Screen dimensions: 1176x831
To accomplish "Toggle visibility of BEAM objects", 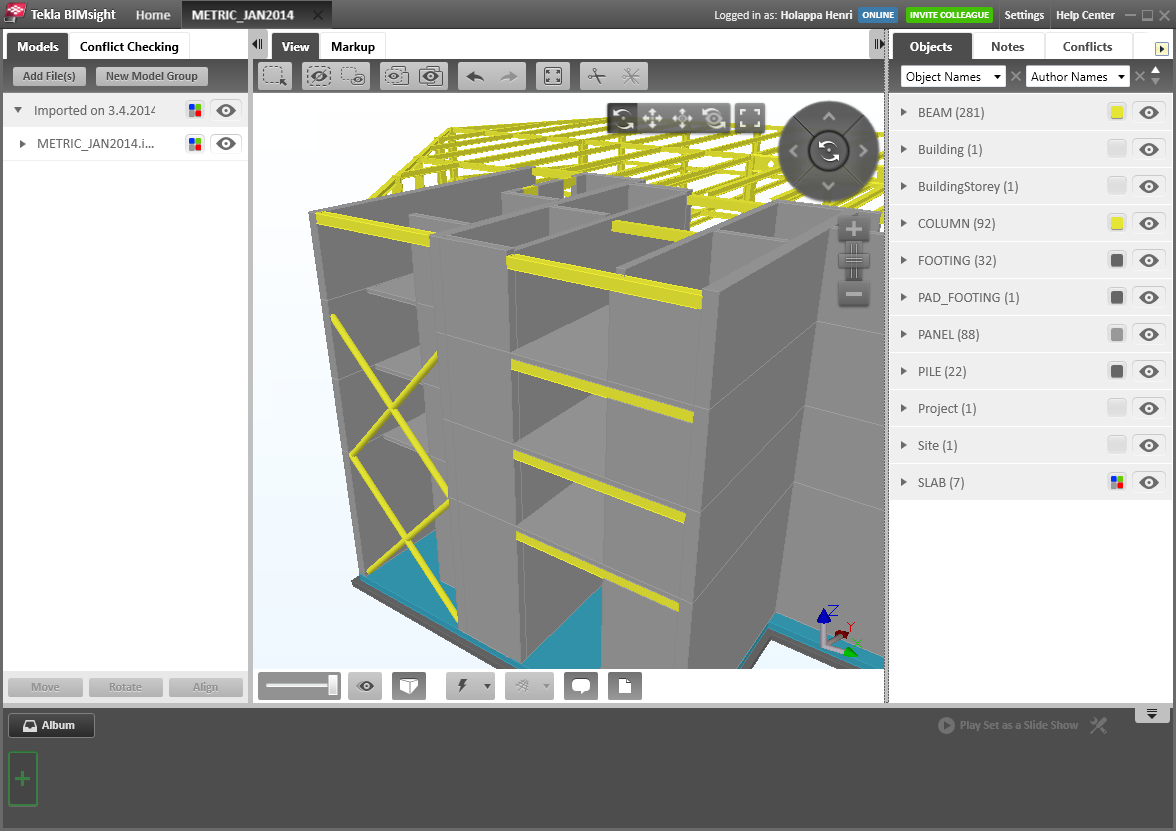I will point(1148,112).
